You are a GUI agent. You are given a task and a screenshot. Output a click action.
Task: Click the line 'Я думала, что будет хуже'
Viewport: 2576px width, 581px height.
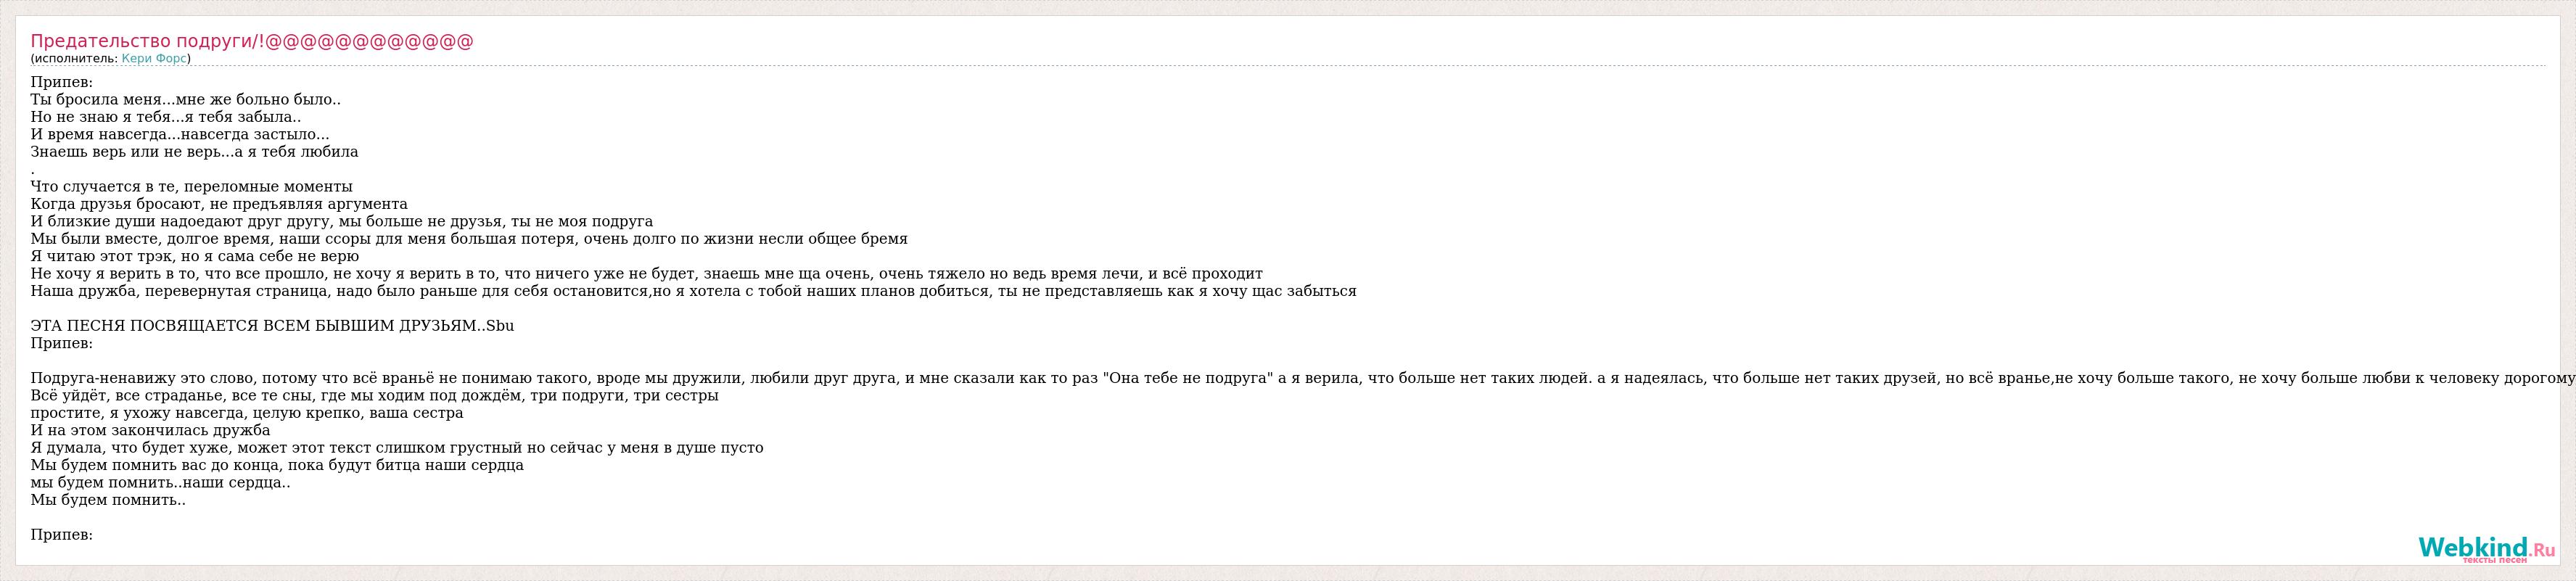pos(397,448)
